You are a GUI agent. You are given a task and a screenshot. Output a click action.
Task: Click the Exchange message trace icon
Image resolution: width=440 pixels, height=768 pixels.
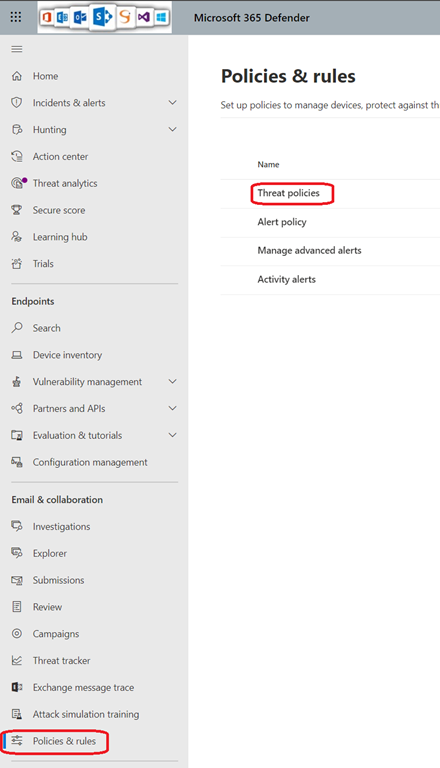(17, 687)
